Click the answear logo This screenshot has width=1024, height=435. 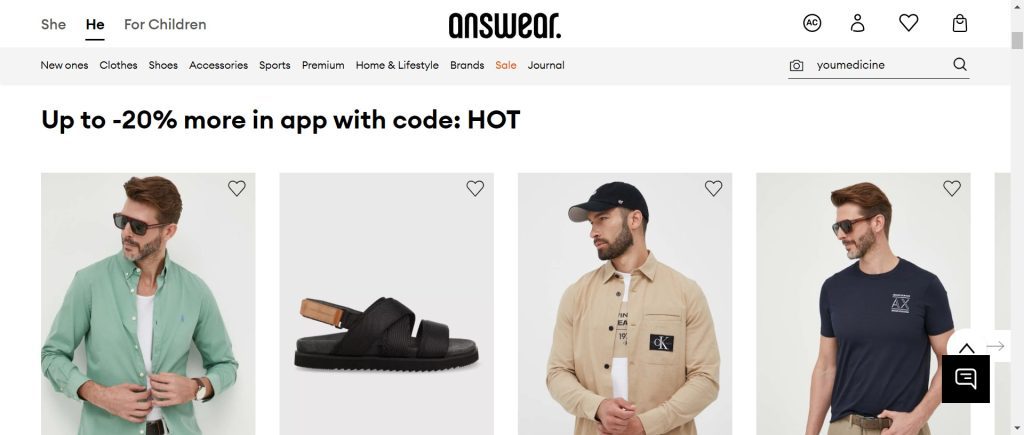[504, 25]
